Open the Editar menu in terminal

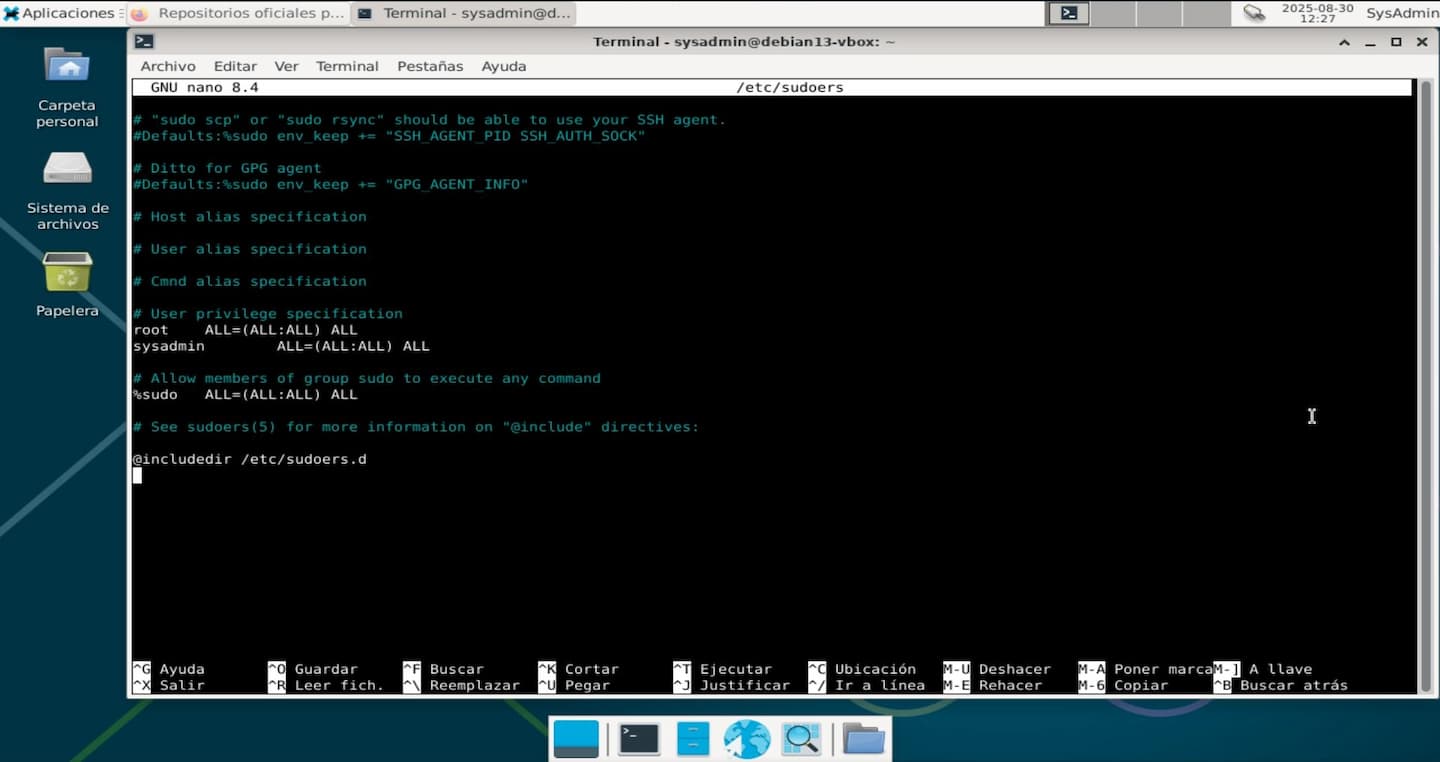coord(235,66)
